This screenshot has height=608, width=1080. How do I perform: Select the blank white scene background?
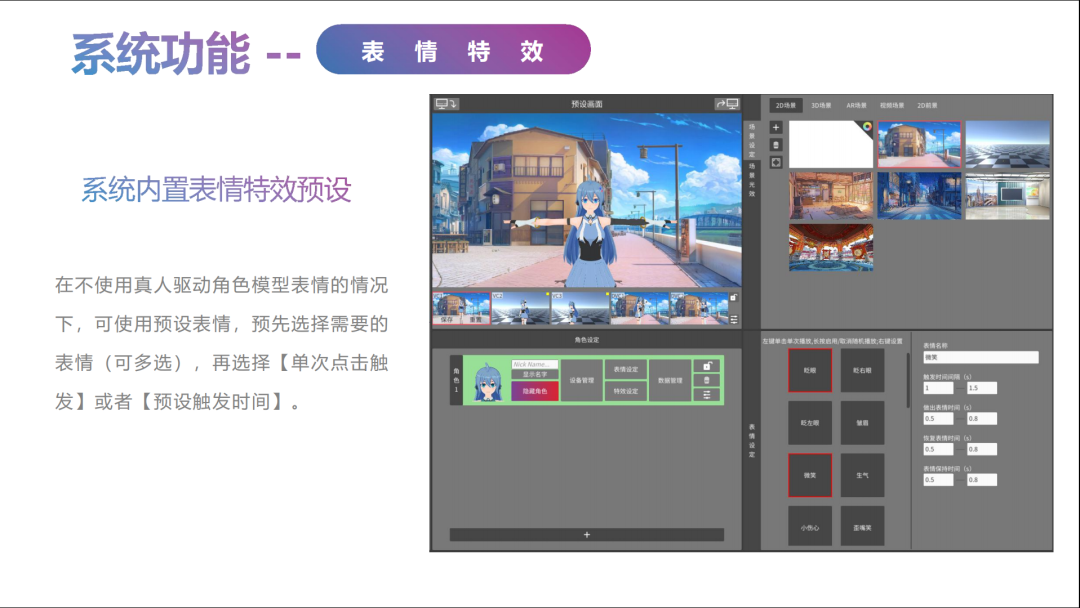(831, 145)
